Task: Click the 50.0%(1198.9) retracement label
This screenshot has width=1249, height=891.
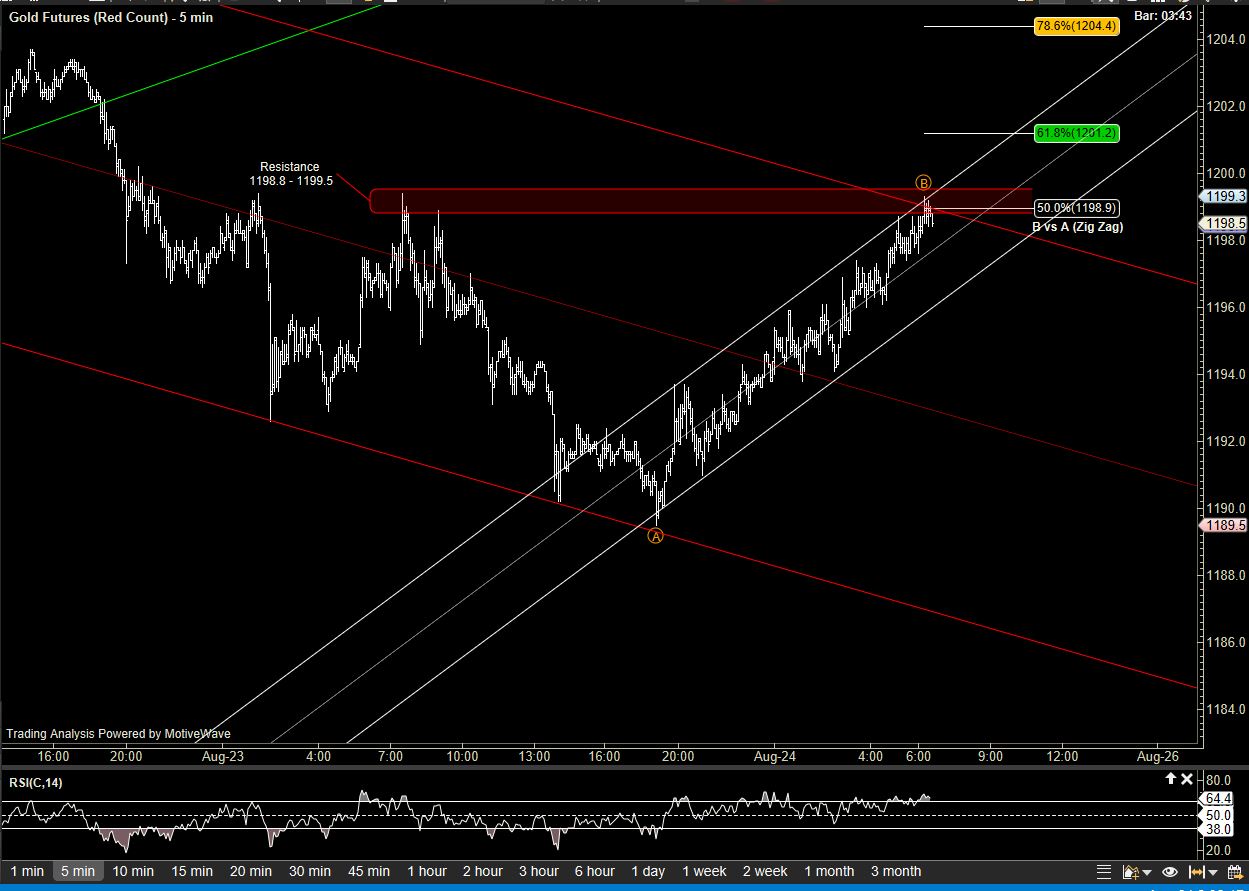Action: [x=1076, y=208]
